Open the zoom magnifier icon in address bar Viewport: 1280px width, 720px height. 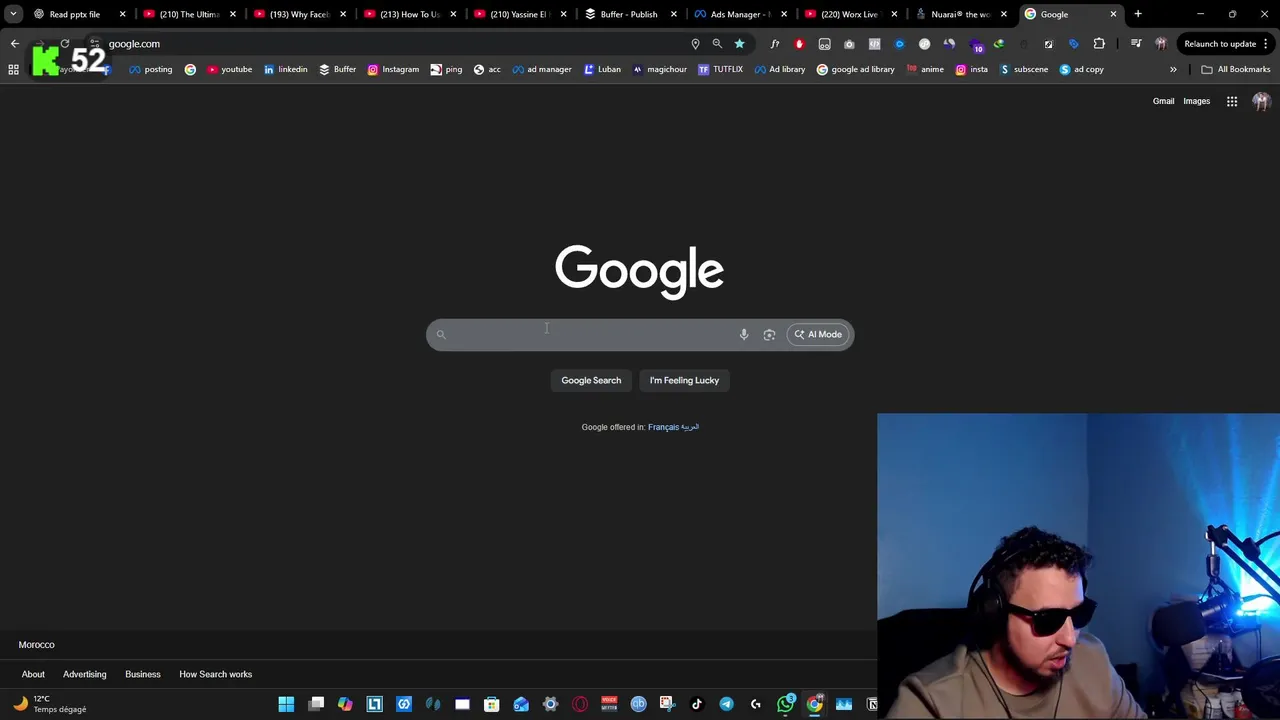click(x=717, y=44)
